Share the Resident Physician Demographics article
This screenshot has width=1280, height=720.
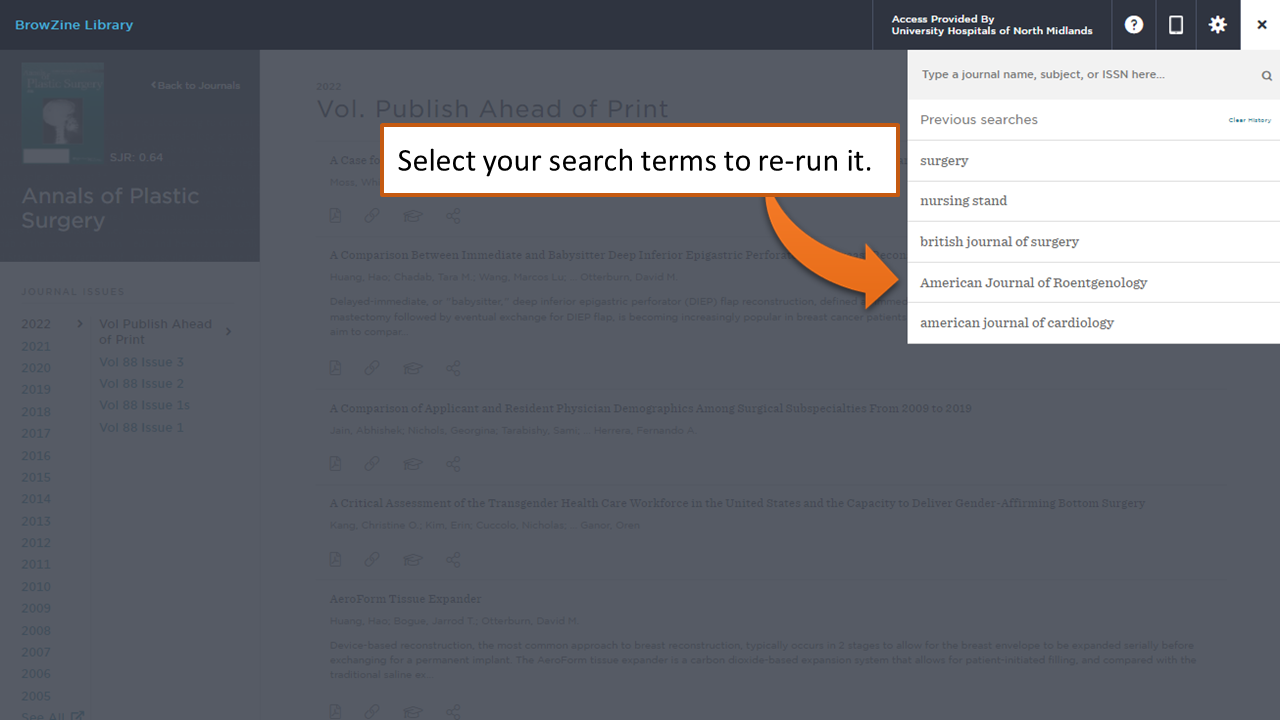453,464
